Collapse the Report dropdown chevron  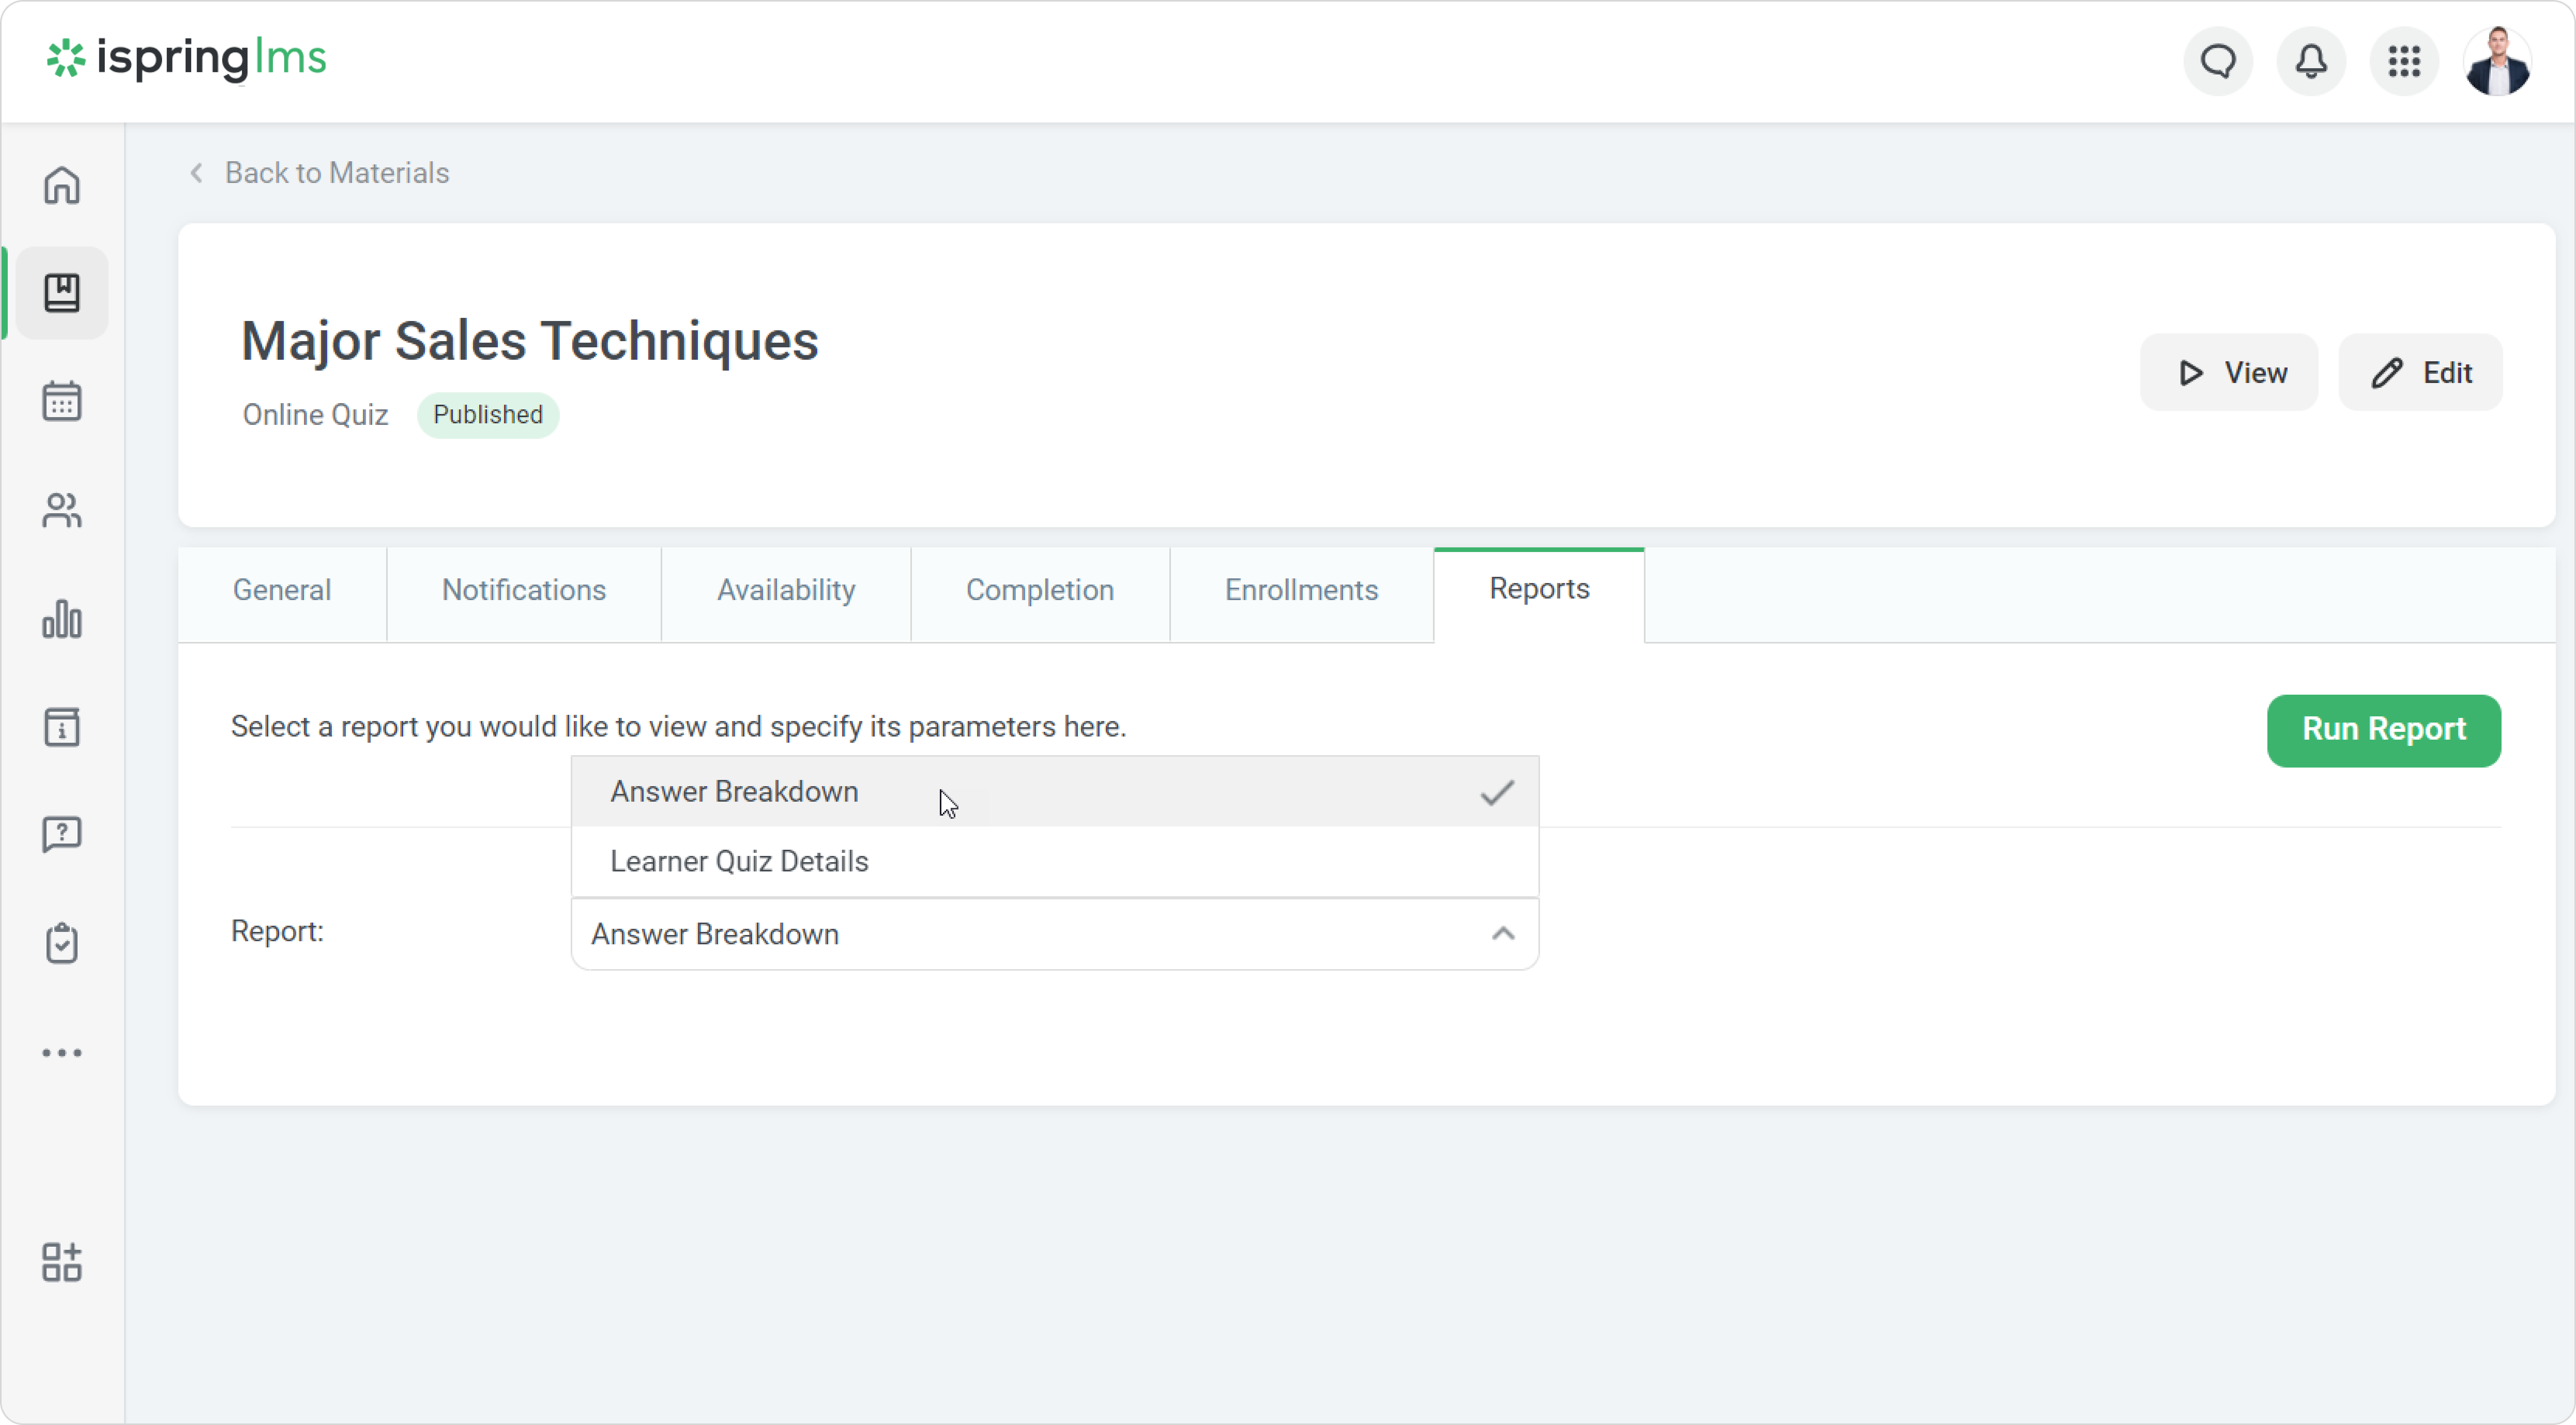click(x=1502, y=934)
